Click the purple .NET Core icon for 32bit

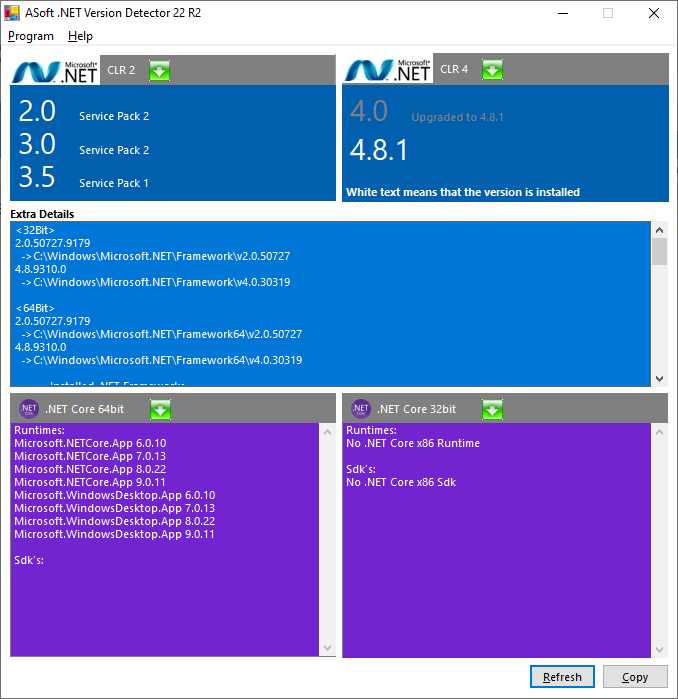(361, 408)
